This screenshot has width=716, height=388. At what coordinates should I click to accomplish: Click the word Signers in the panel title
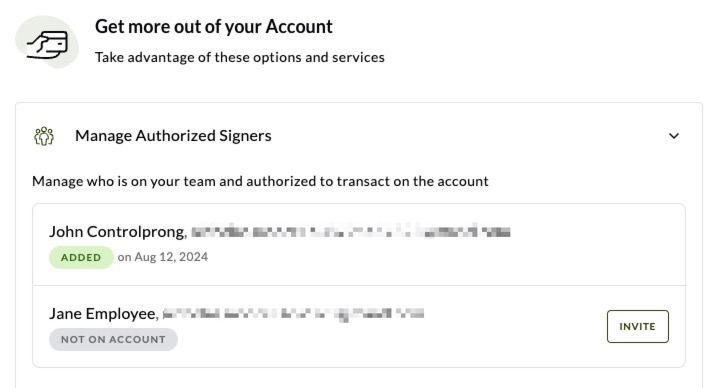(x=245, y=136)
